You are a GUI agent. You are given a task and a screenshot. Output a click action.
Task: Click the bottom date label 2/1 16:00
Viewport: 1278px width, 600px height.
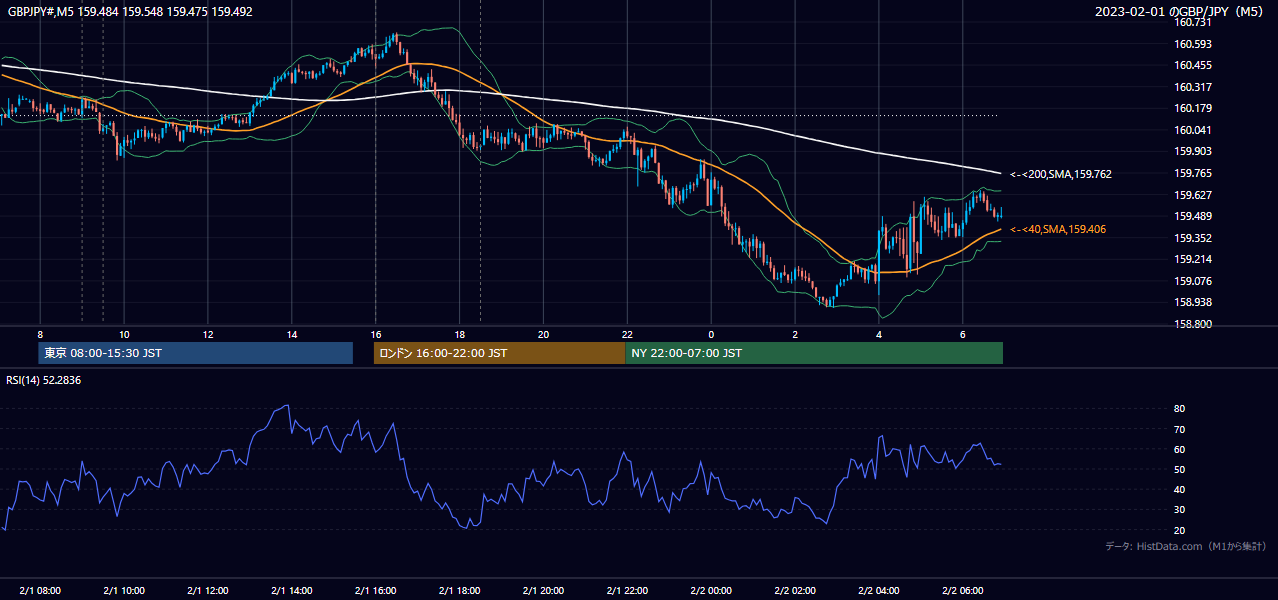[x=376, y=590]
